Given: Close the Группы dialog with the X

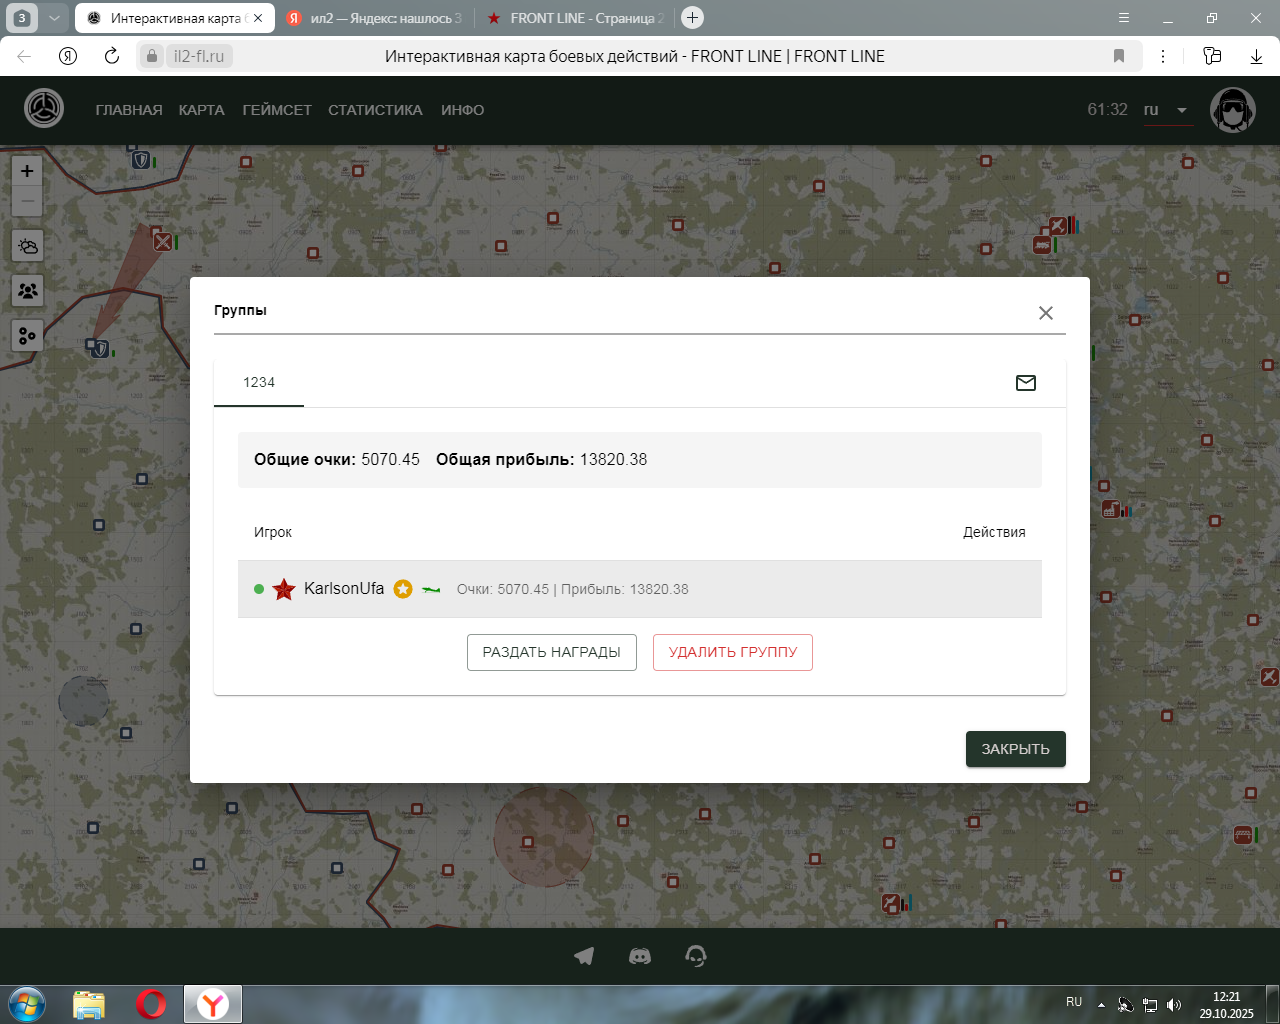Looking at the screenshot, I should coord(1046,313).
